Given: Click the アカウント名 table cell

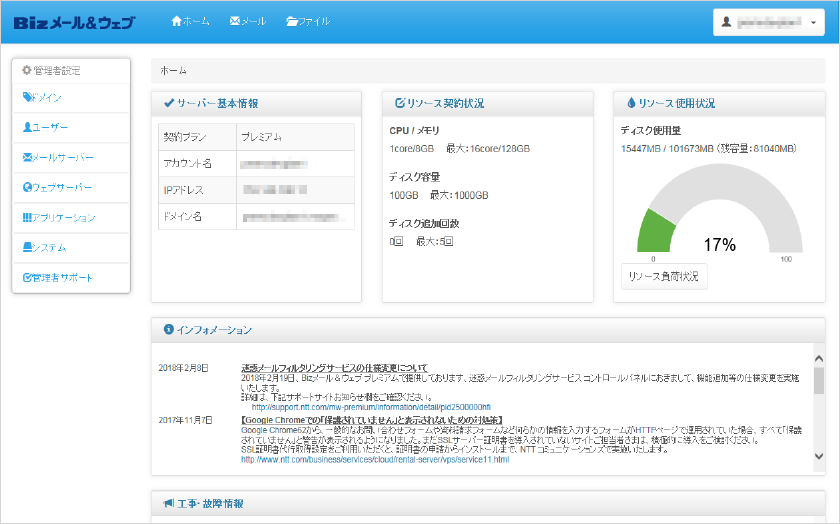Looking at the screenshot, I should [x=197, y=163].
